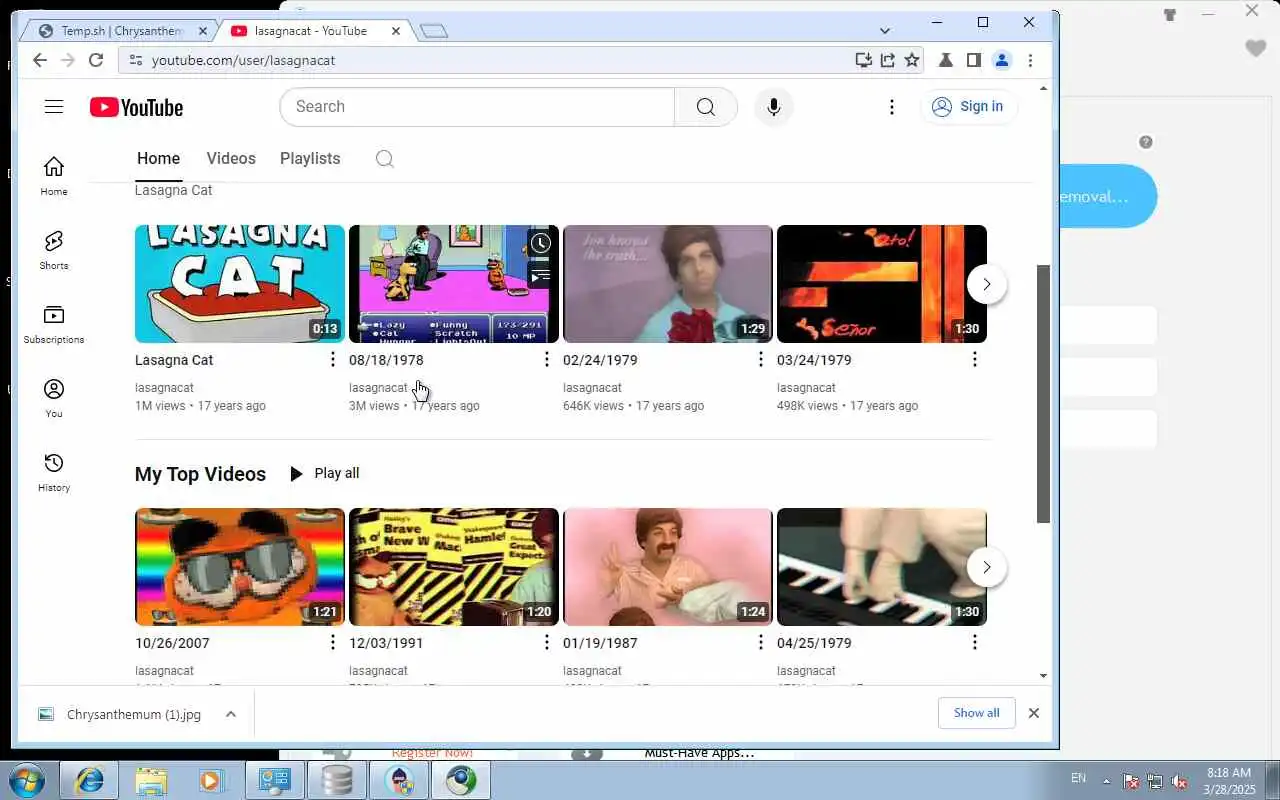Open options for 12/03/1991 video
1280x800 pixels.
click(x=547, y=642)
